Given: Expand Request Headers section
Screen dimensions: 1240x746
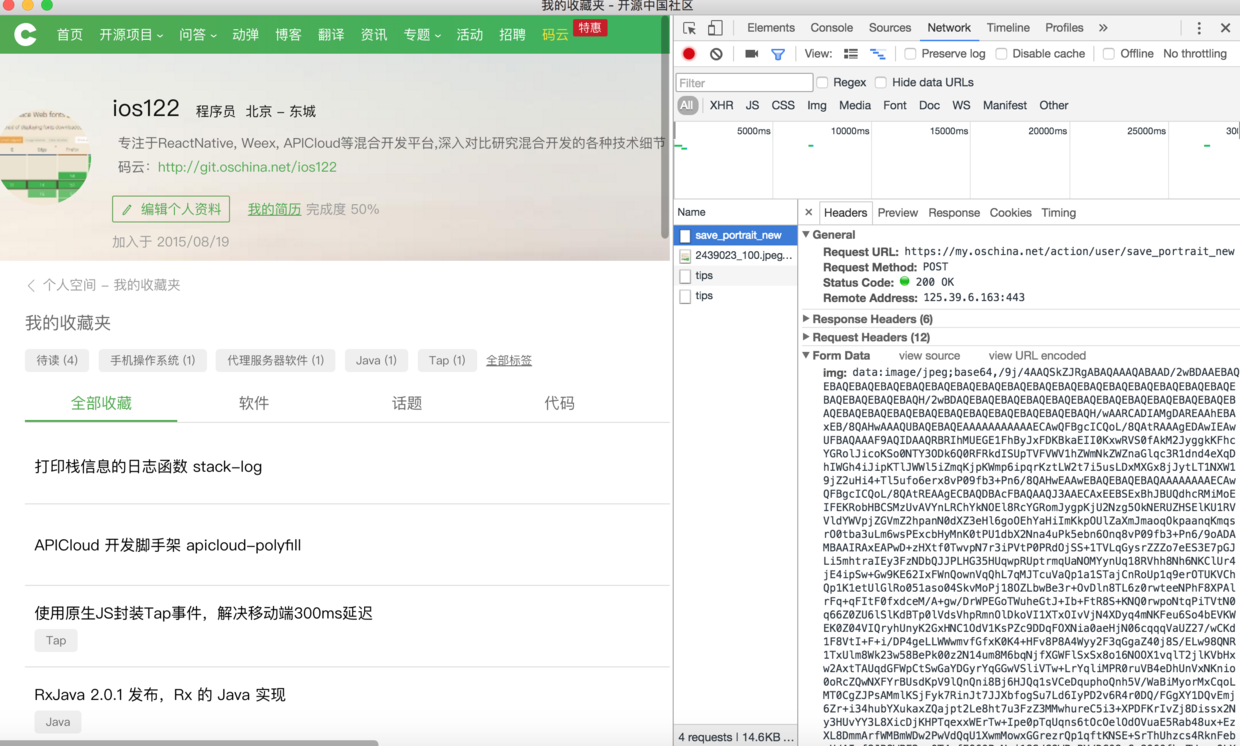Looking at the screenshot, I should [806, 337].
